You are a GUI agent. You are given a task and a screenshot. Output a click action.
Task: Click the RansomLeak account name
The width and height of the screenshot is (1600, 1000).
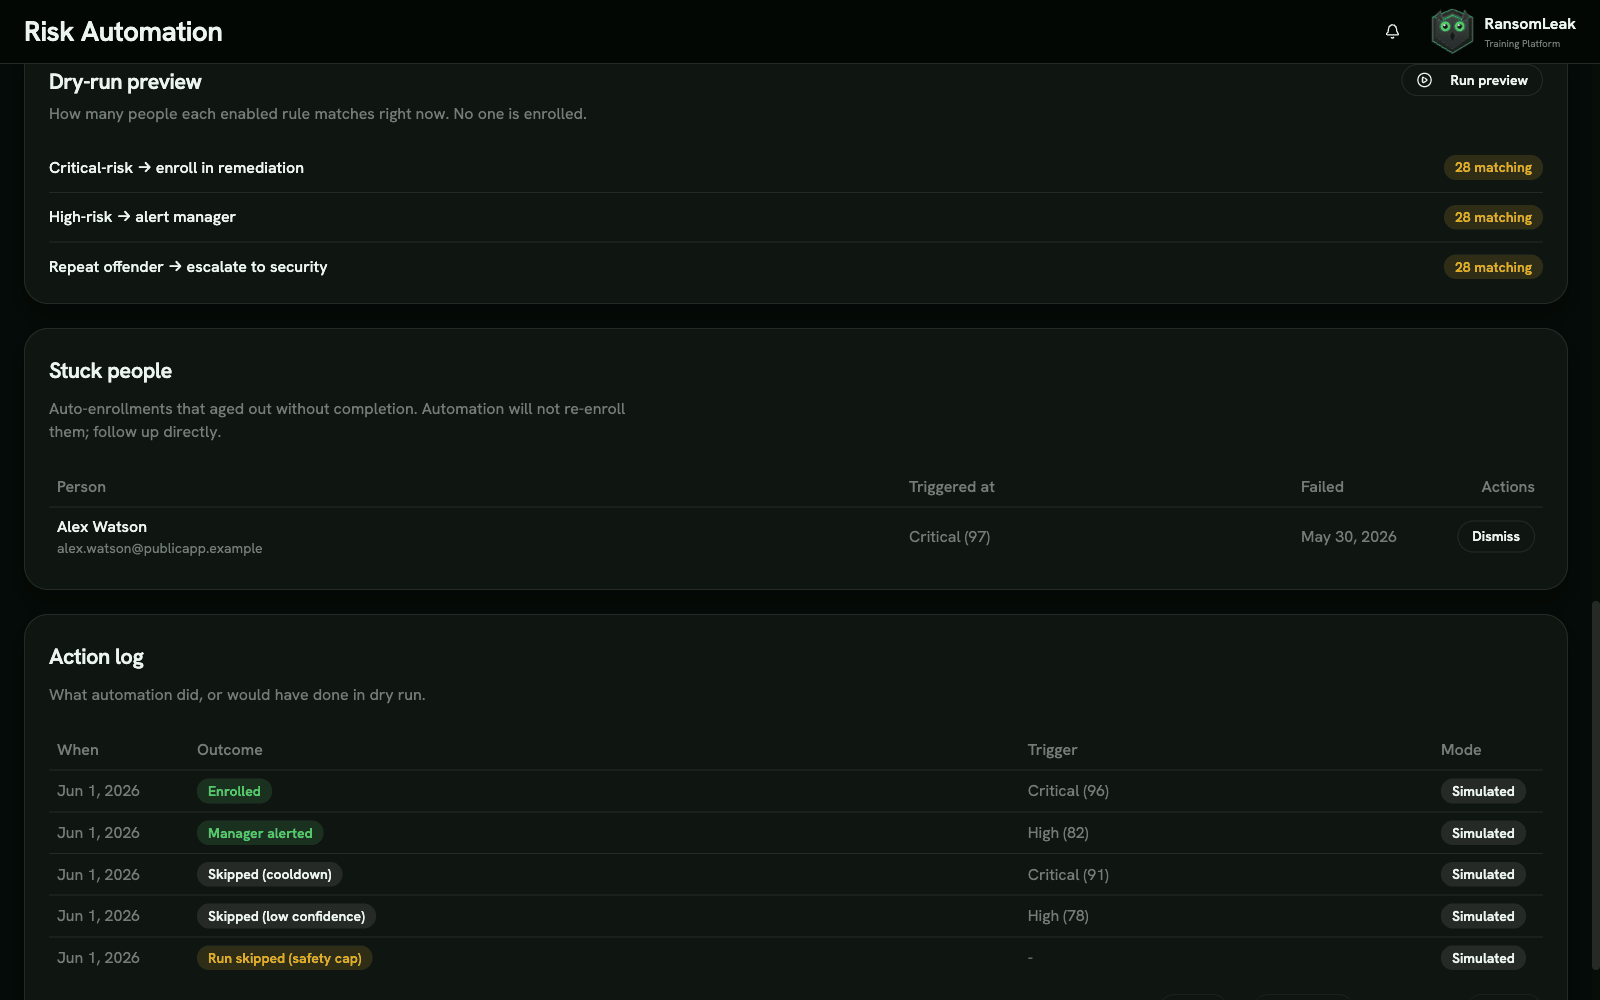pos(1529,24)
